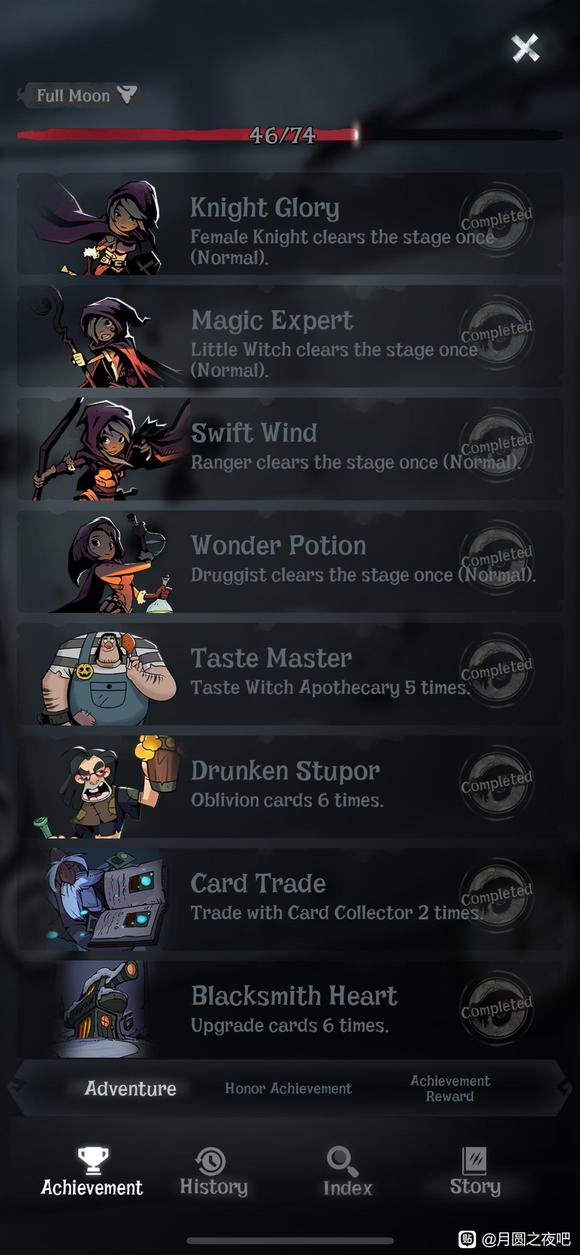Screen dimensions: 580x1255
Task: Open the Achievement trophy icon
Action: pyautogui.click(x=92, y=1160)
